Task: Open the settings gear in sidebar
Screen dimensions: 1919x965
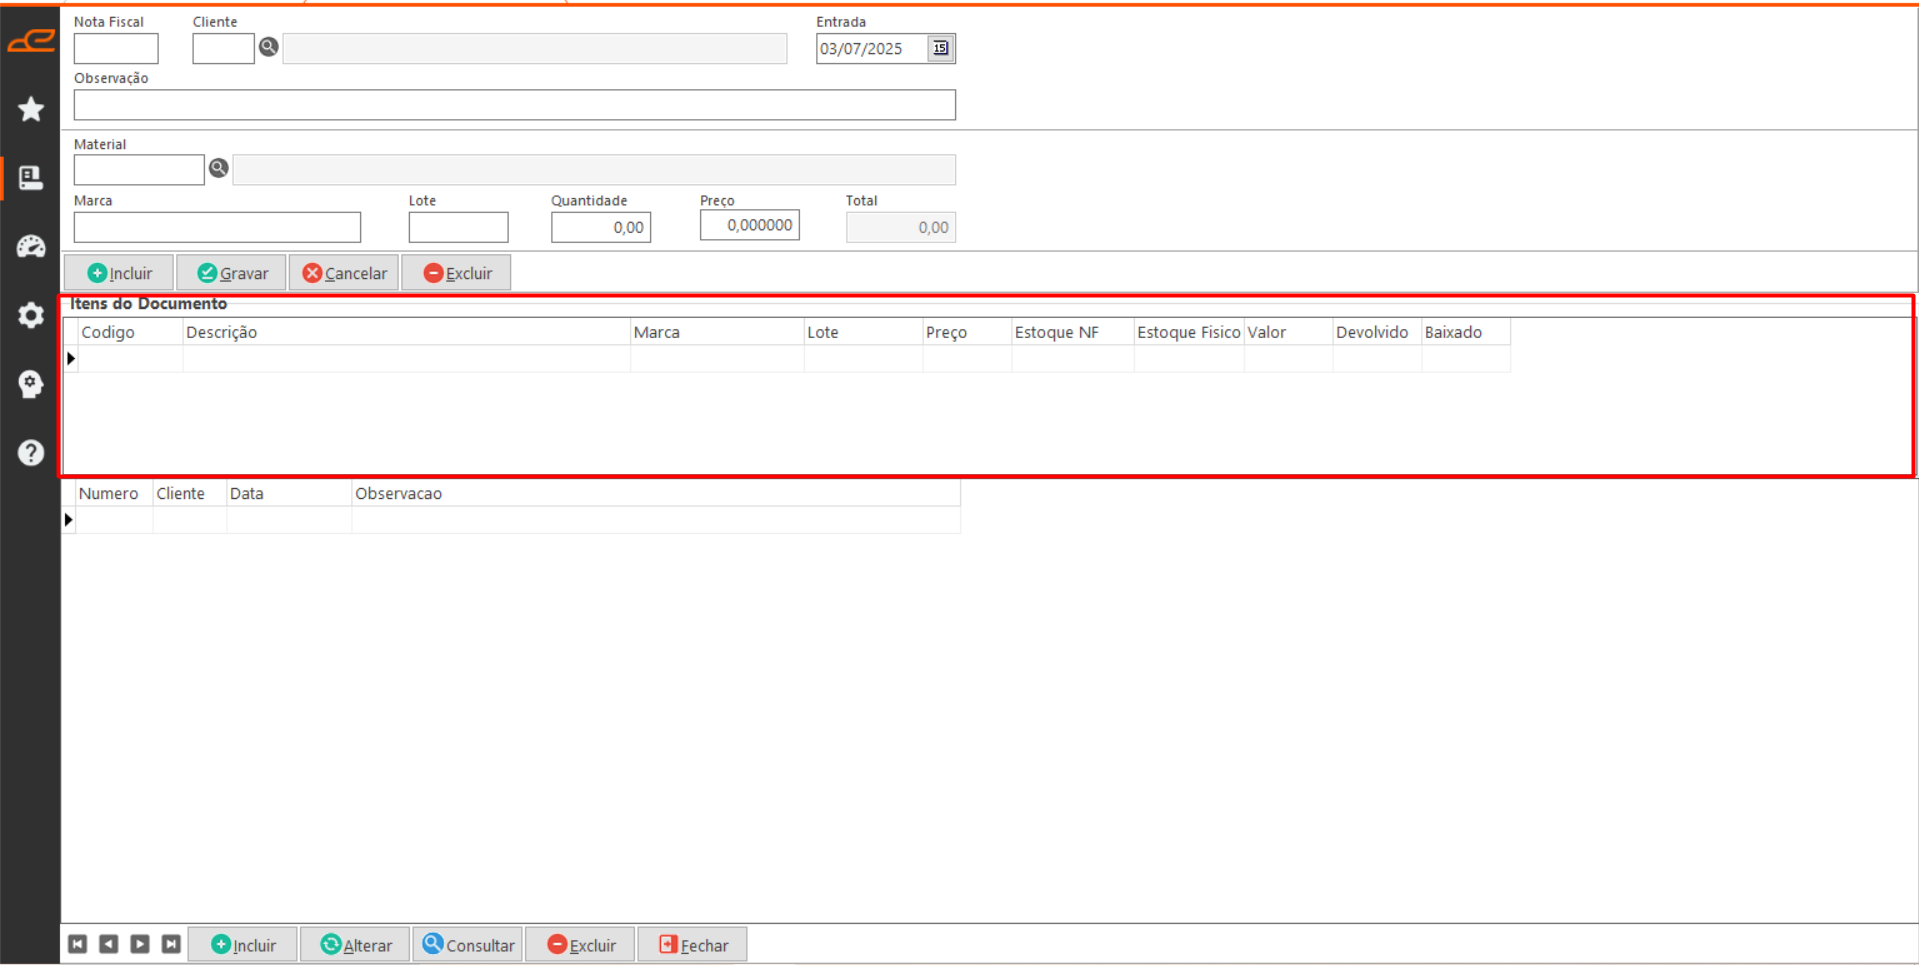Action: point(31,315)
